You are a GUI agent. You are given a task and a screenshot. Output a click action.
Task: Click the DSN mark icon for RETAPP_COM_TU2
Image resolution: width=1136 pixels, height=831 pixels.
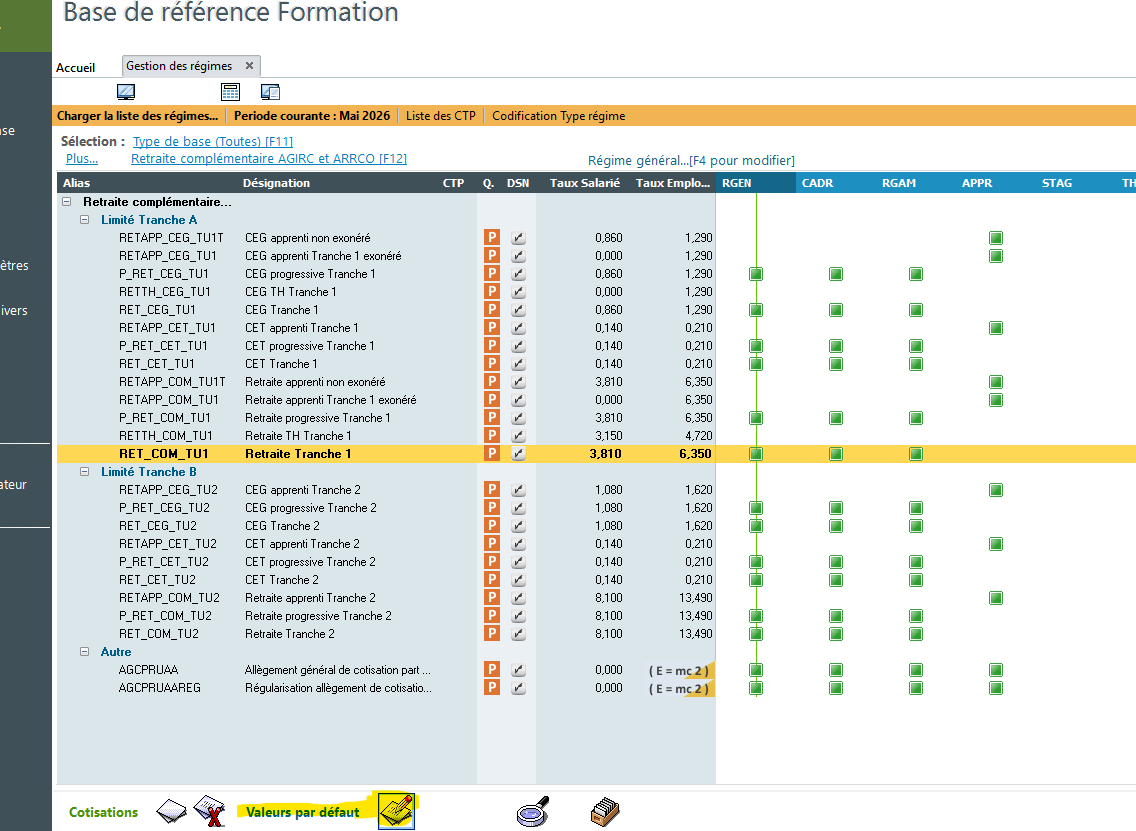(x=518, y=598)
